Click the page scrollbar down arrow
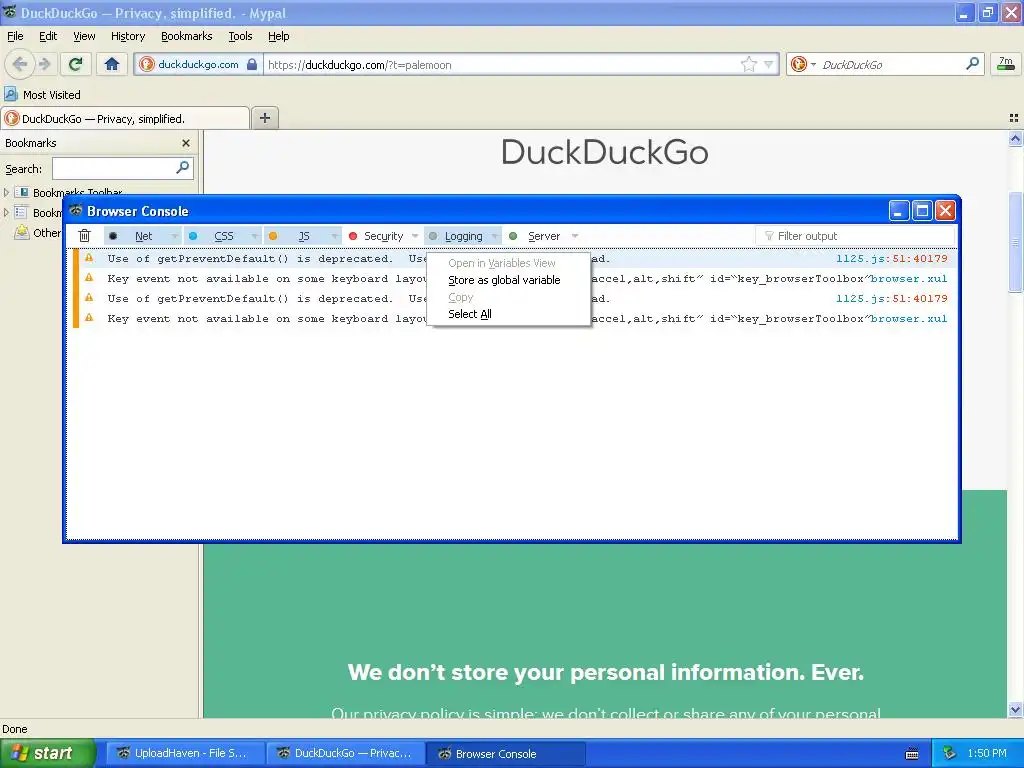This screenshot has width=1024, height=768. point(1015,709)
